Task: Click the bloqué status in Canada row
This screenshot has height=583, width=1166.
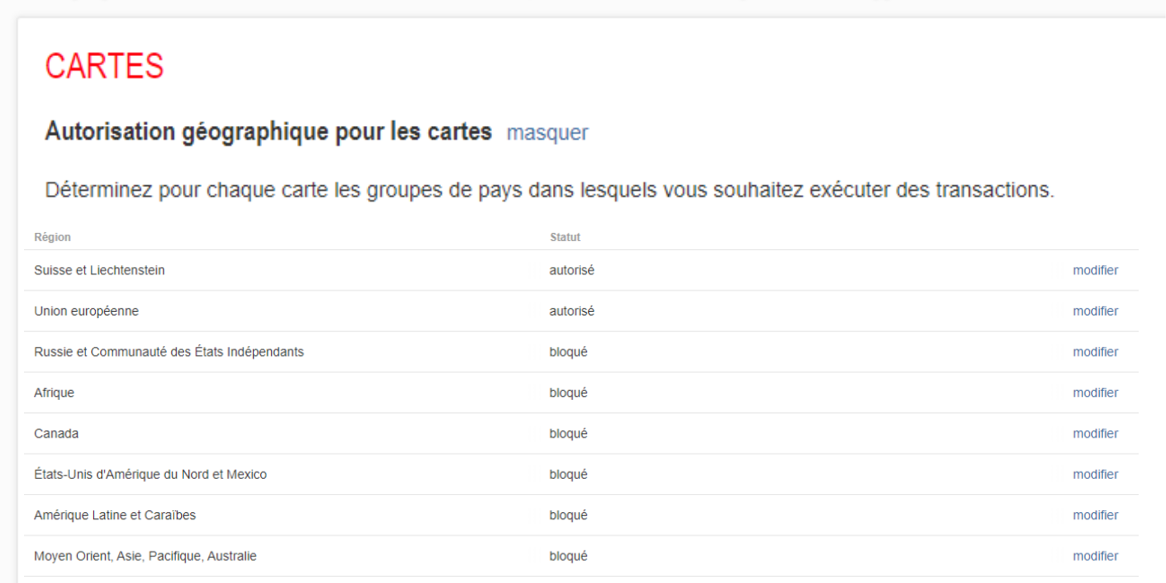Action: tap(569, 434)
